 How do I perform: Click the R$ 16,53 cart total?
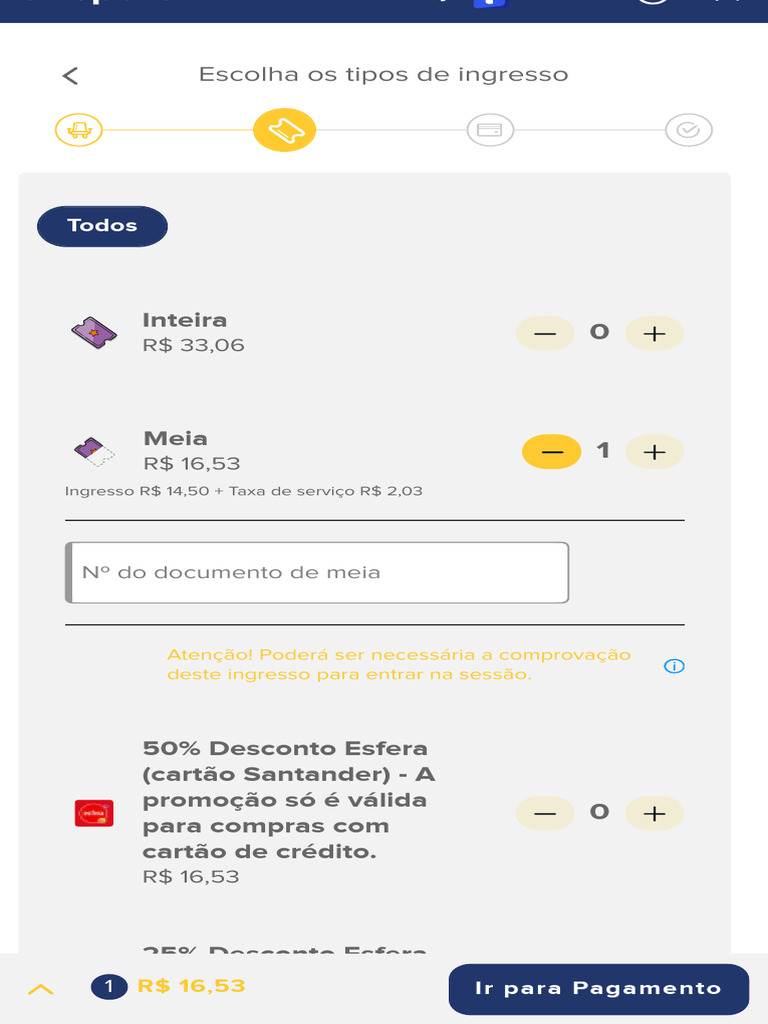[191, 986]
